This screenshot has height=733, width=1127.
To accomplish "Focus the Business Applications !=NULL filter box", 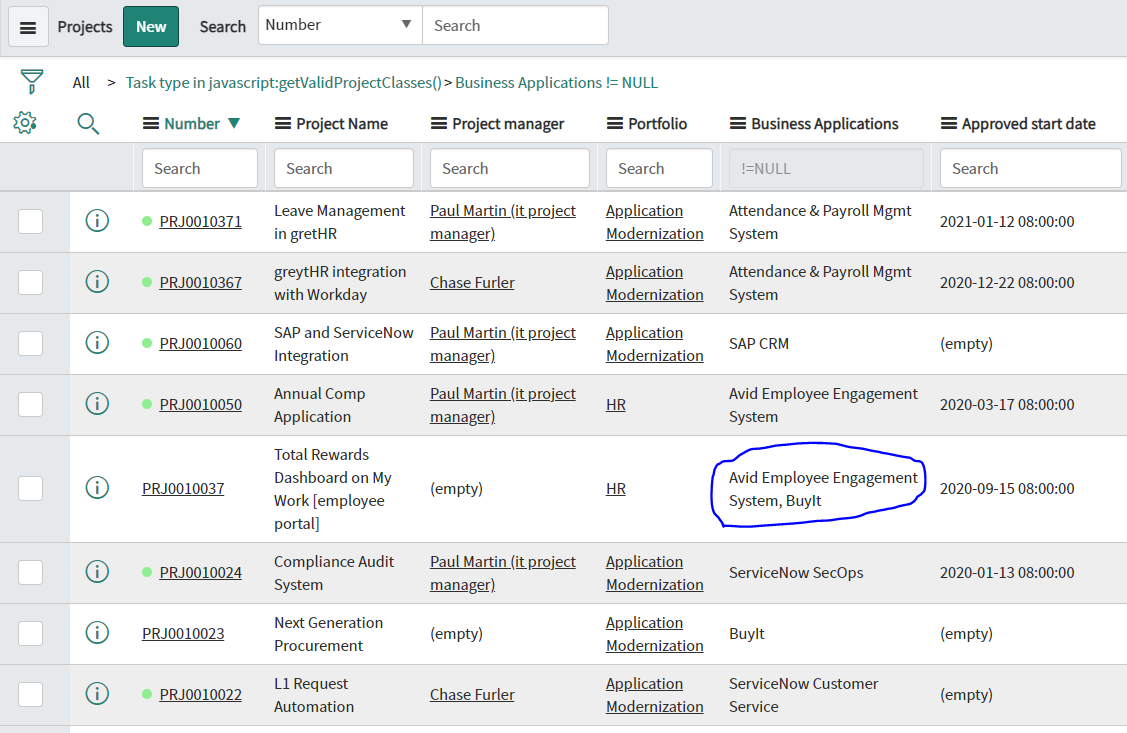I will tap(827, 168).
